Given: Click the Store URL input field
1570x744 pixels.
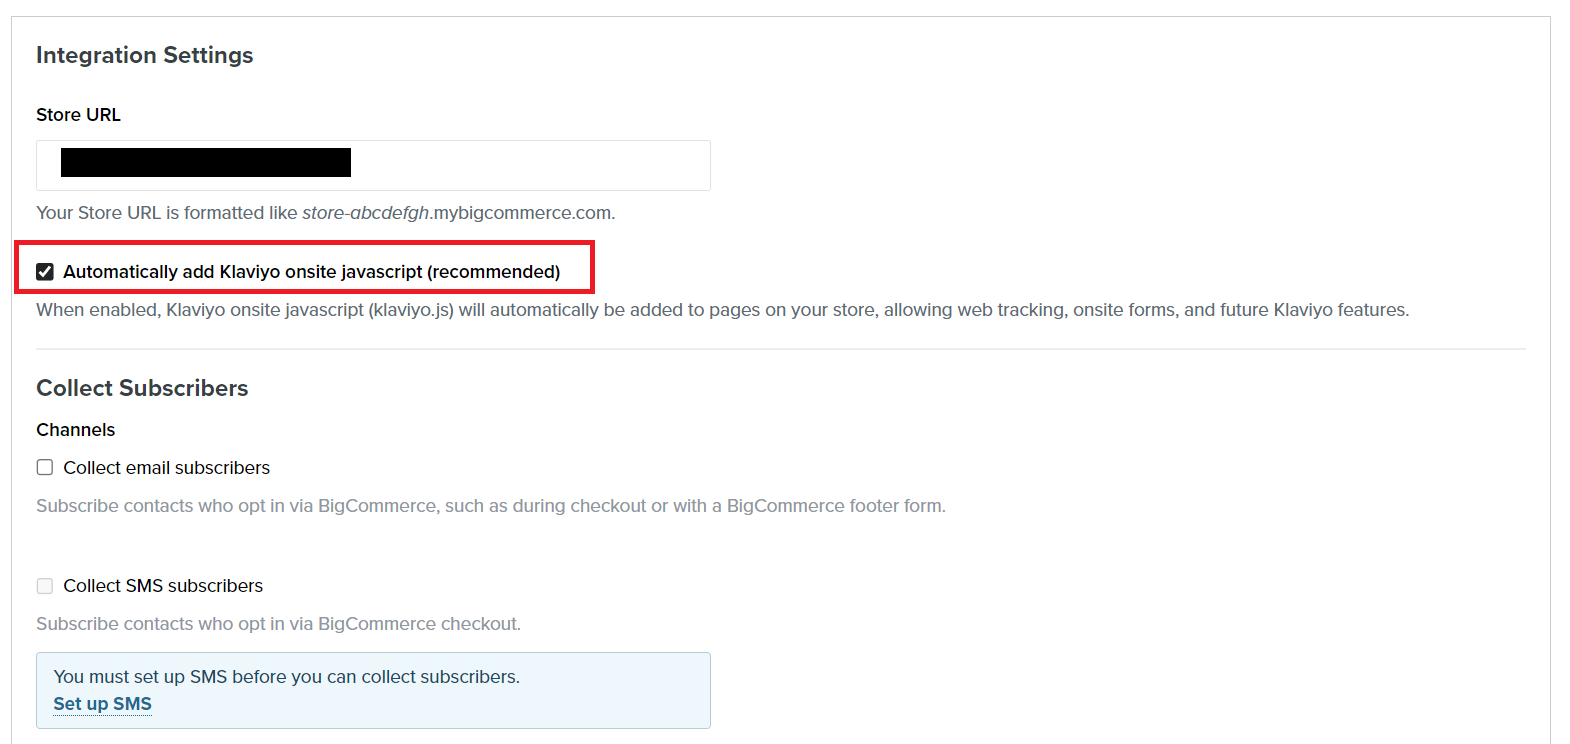Looking at the screenshot, I should pyautogui.click(x=373, y=165).
